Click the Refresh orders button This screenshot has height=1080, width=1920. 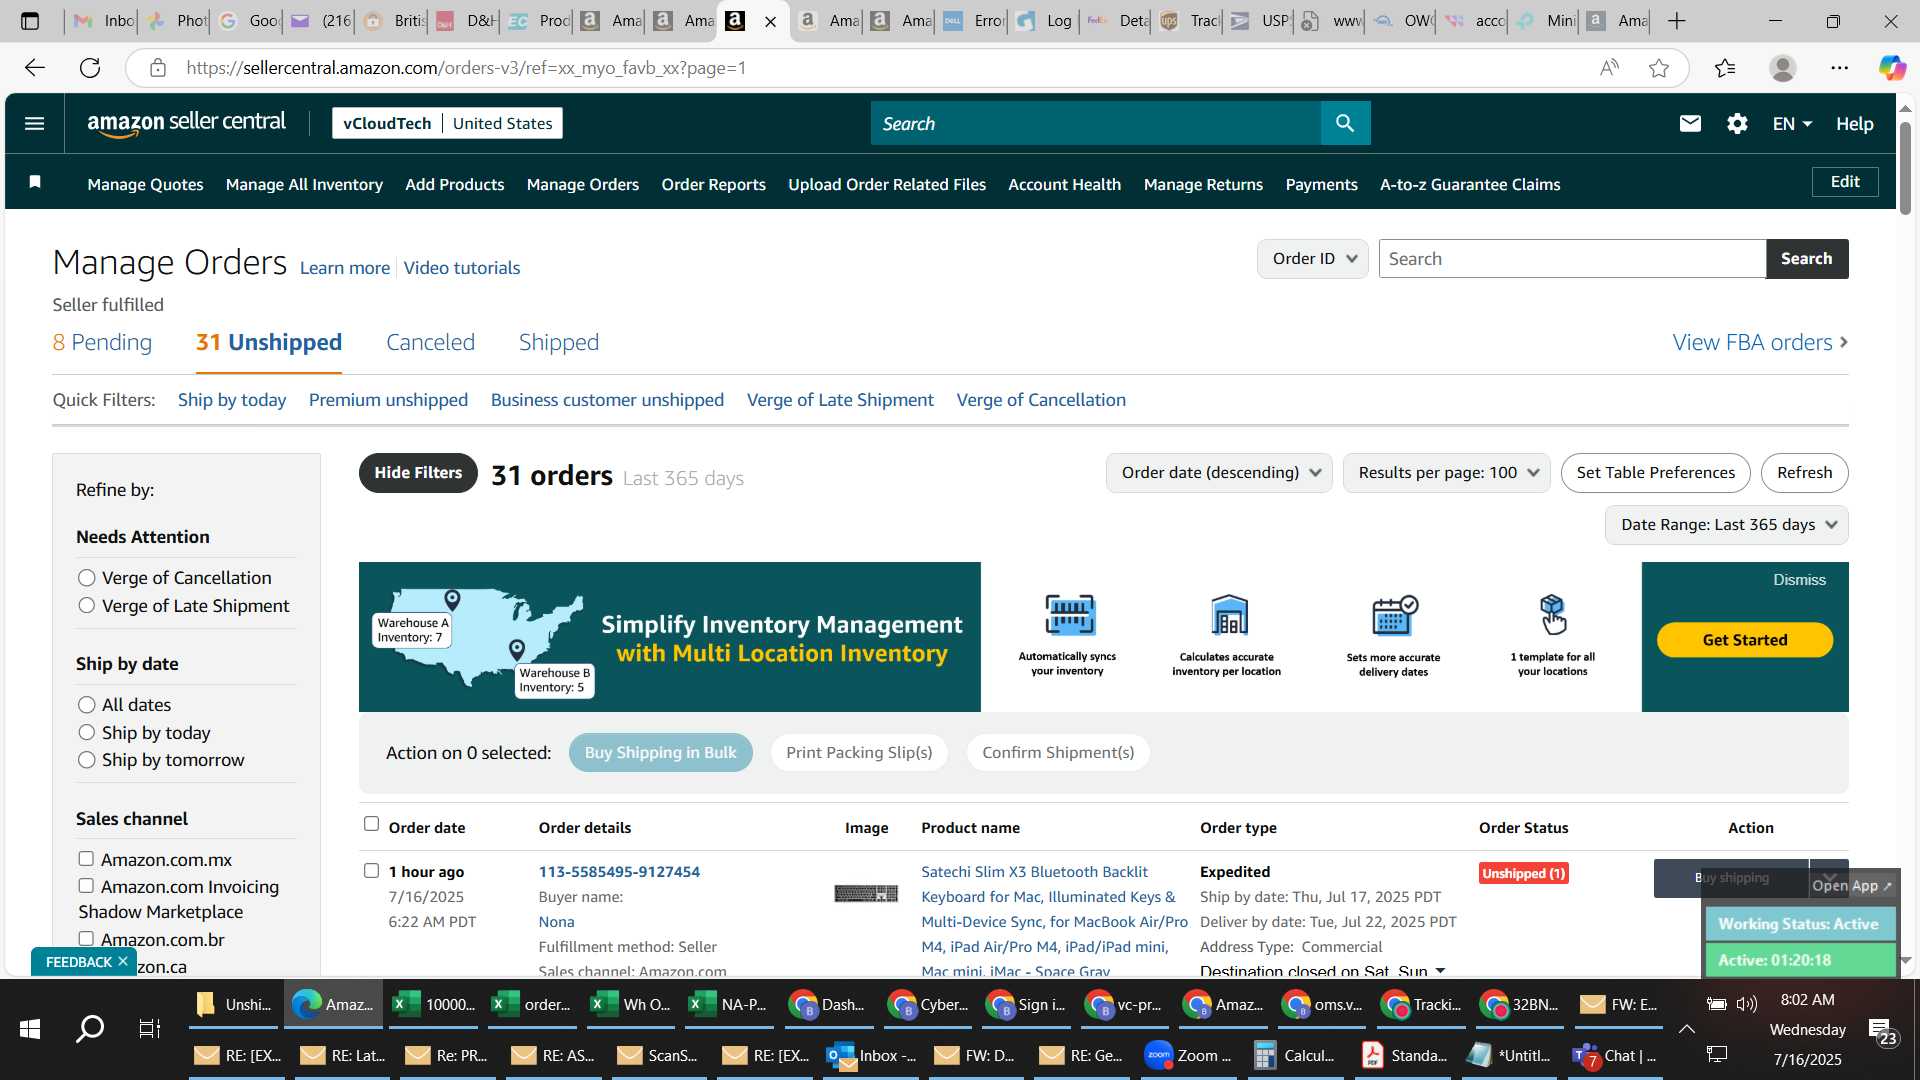[x=1804, y=473]
